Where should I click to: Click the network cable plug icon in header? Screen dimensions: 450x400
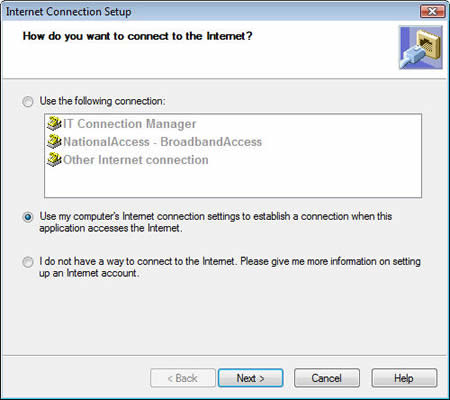pyautogui.click(x=421, y=48)
